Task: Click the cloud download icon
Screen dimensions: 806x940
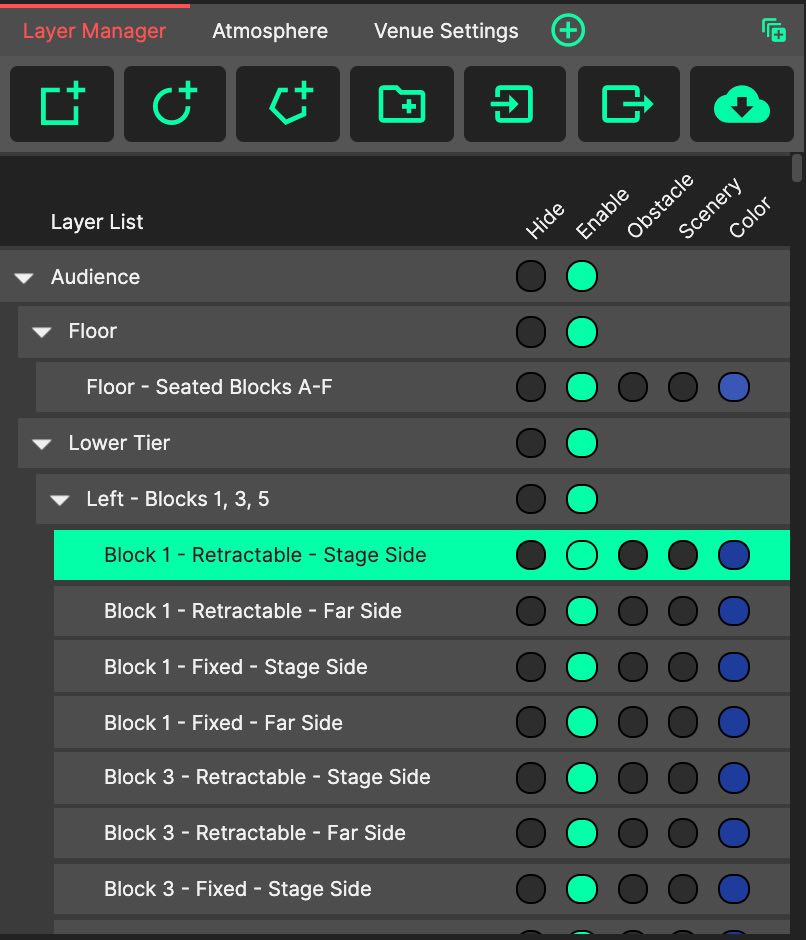Action: pyautogui.click(x=742, y=104)
